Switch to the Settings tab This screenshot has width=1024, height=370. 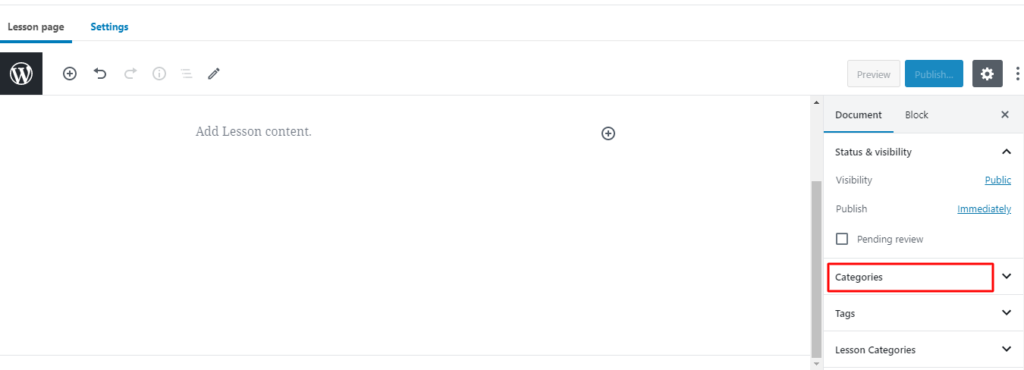click(x=109, y=27)
